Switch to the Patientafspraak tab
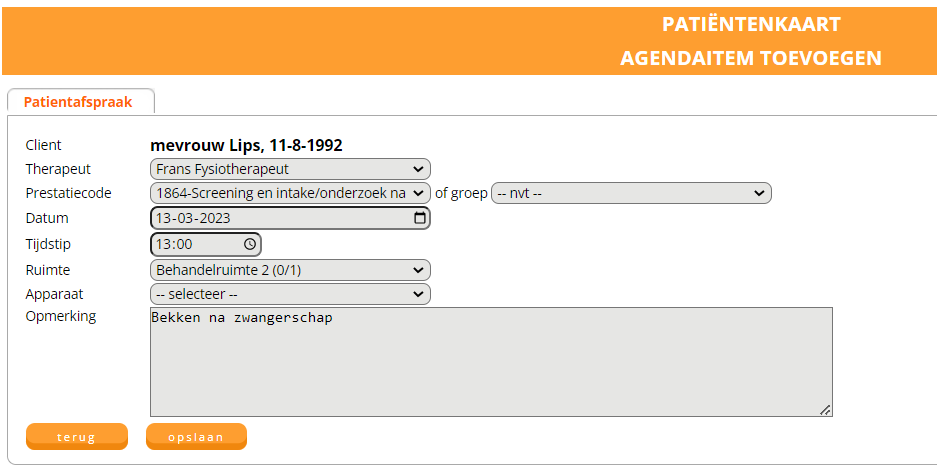 point(78,102)
